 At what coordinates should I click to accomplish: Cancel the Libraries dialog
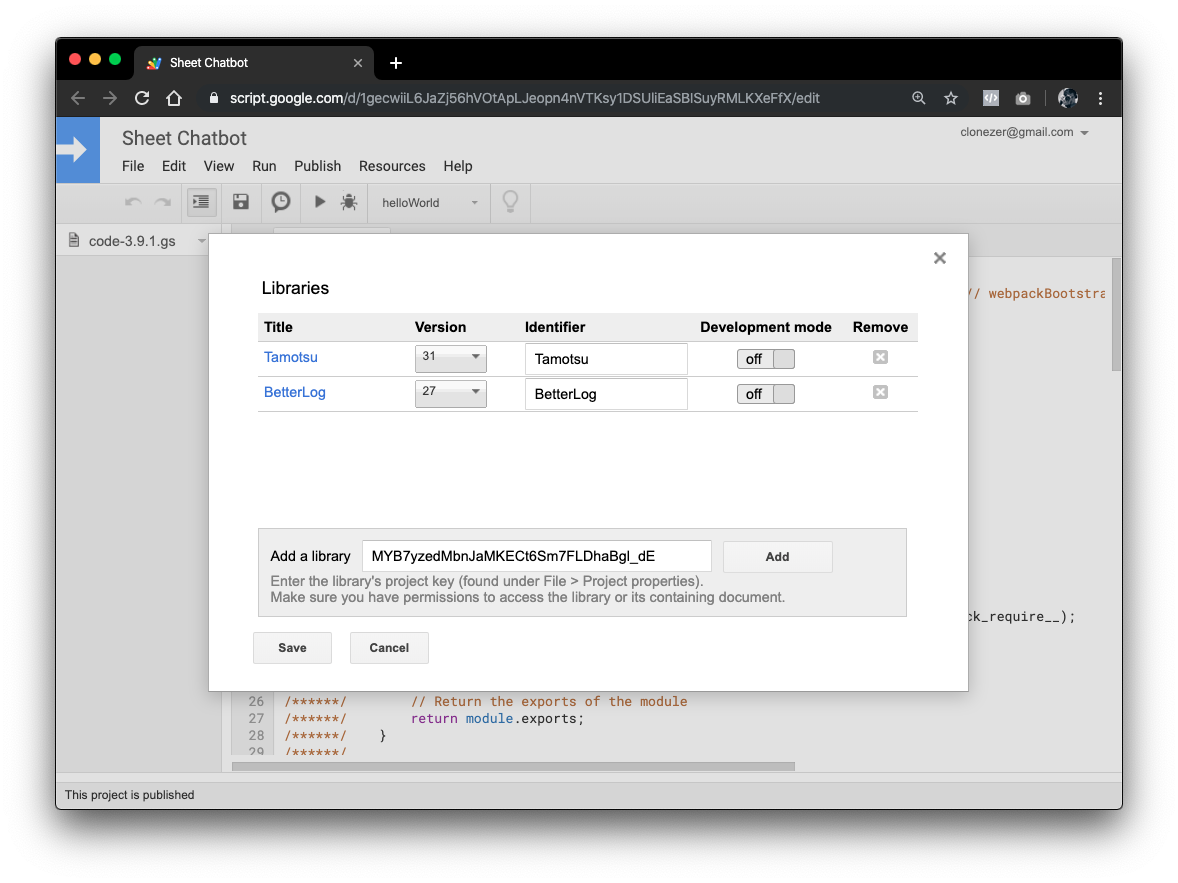tap(389, 648)
